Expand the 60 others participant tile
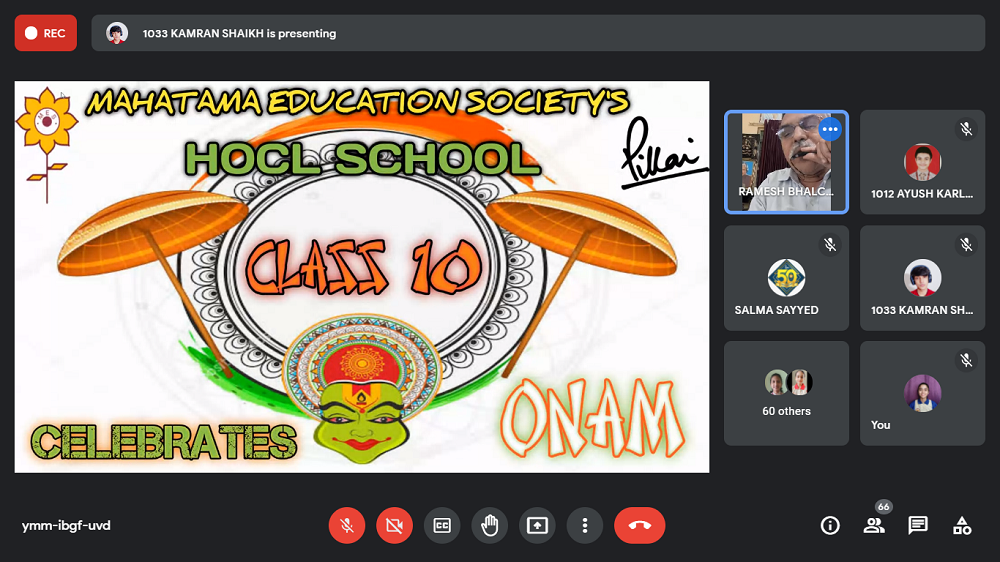The height and width of the screenshot is (562, 1000). click(786, 393)
